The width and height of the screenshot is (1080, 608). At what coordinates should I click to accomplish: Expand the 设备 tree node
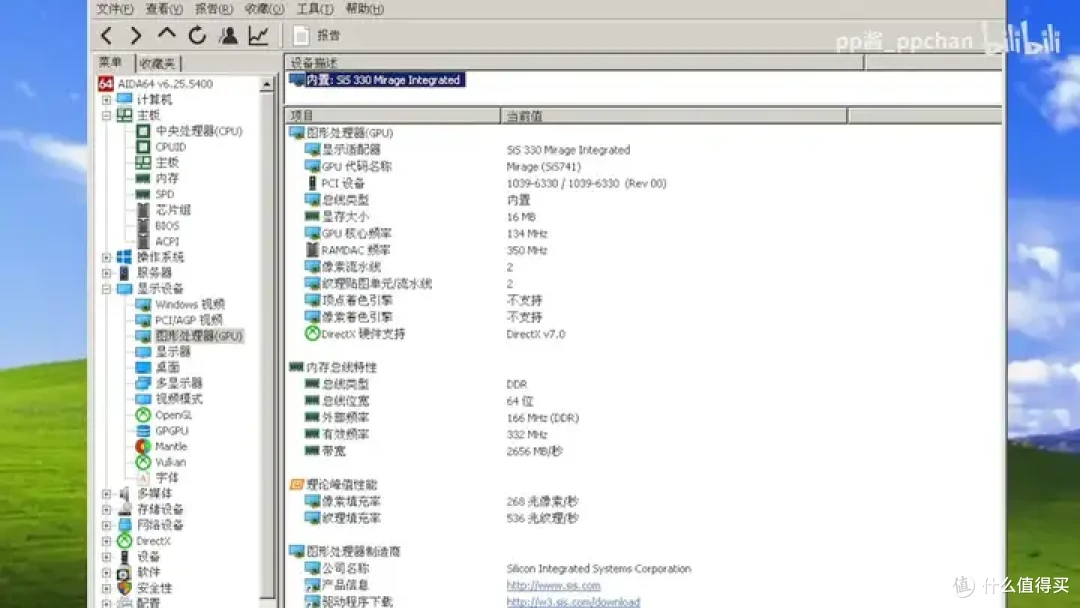tap(107, 557)
